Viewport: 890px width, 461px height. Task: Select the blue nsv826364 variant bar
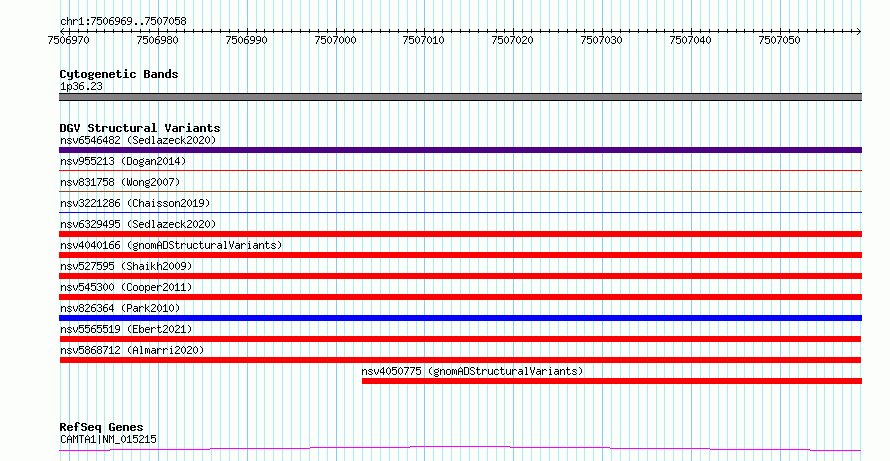[460, 318]
